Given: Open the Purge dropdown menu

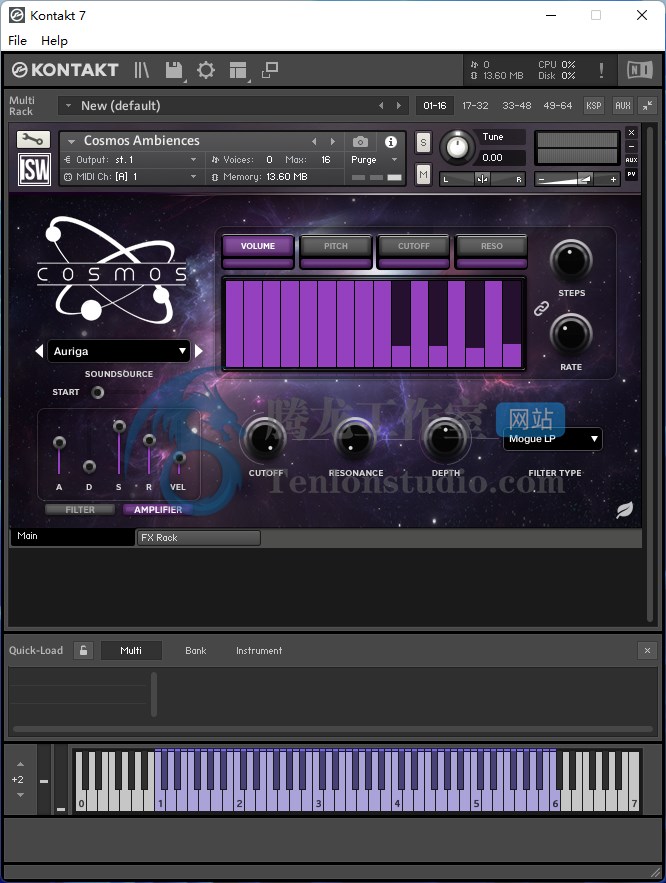Looking at the screenshot, I should (x=374, y=160).
